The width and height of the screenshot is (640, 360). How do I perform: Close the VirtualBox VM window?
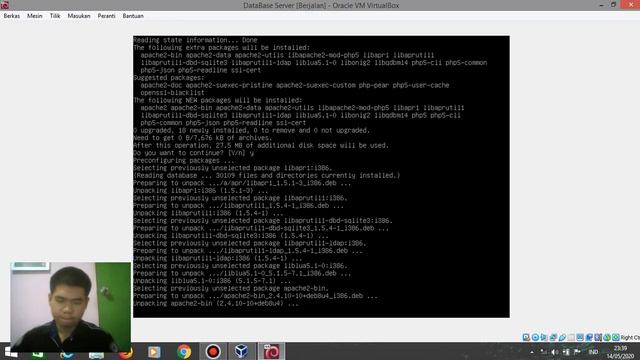[631, 5]
